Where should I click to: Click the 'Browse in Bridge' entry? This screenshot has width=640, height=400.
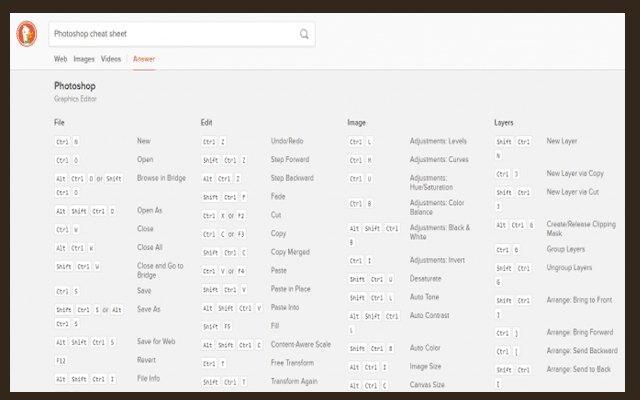(x=159, y=177)
